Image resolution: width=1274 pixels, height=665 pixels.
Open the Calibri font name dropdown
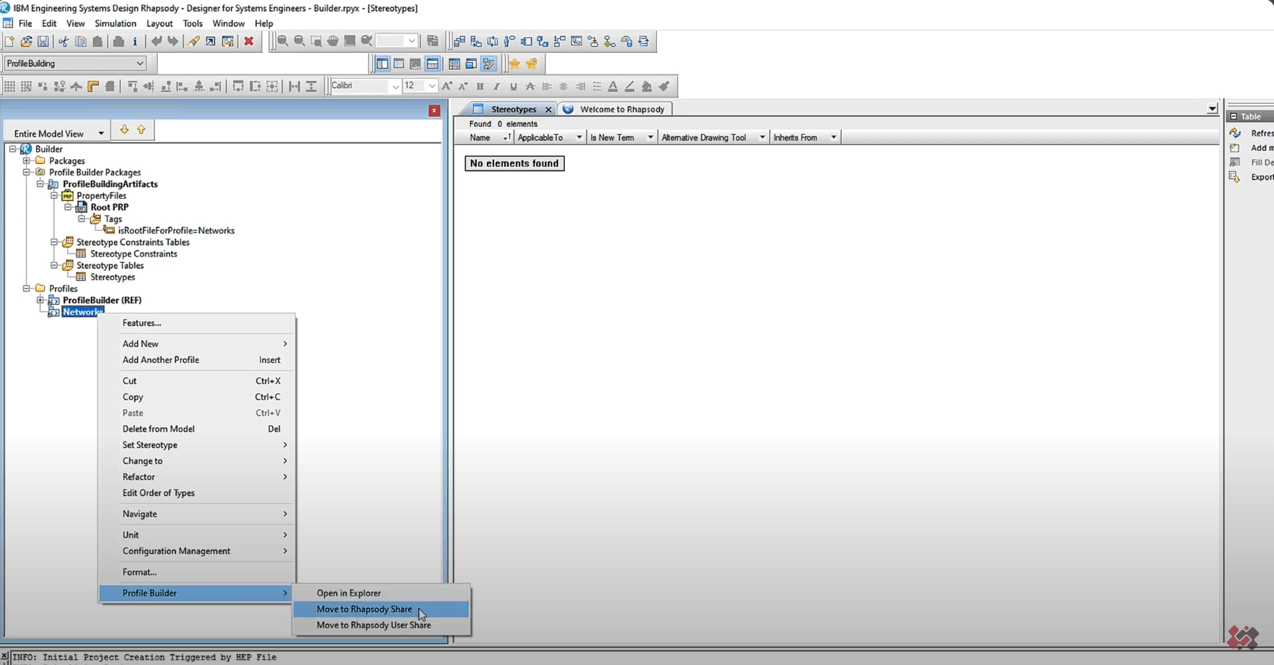(395, 87)
